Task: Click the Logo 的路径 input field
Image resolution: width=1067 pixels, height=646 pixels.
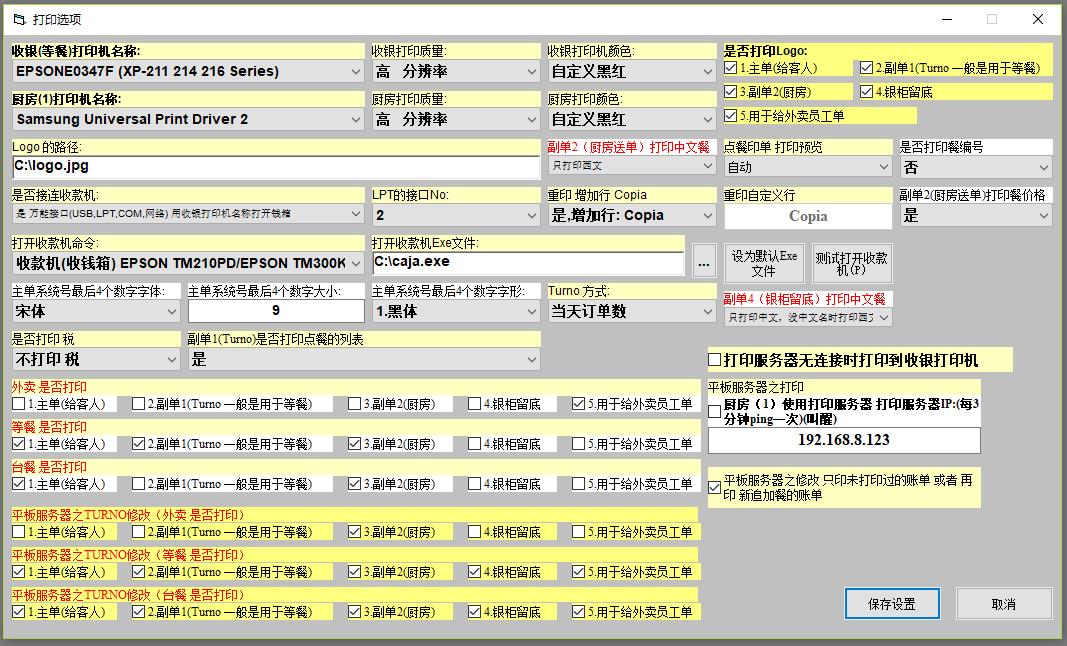Action: coord(276,167)
